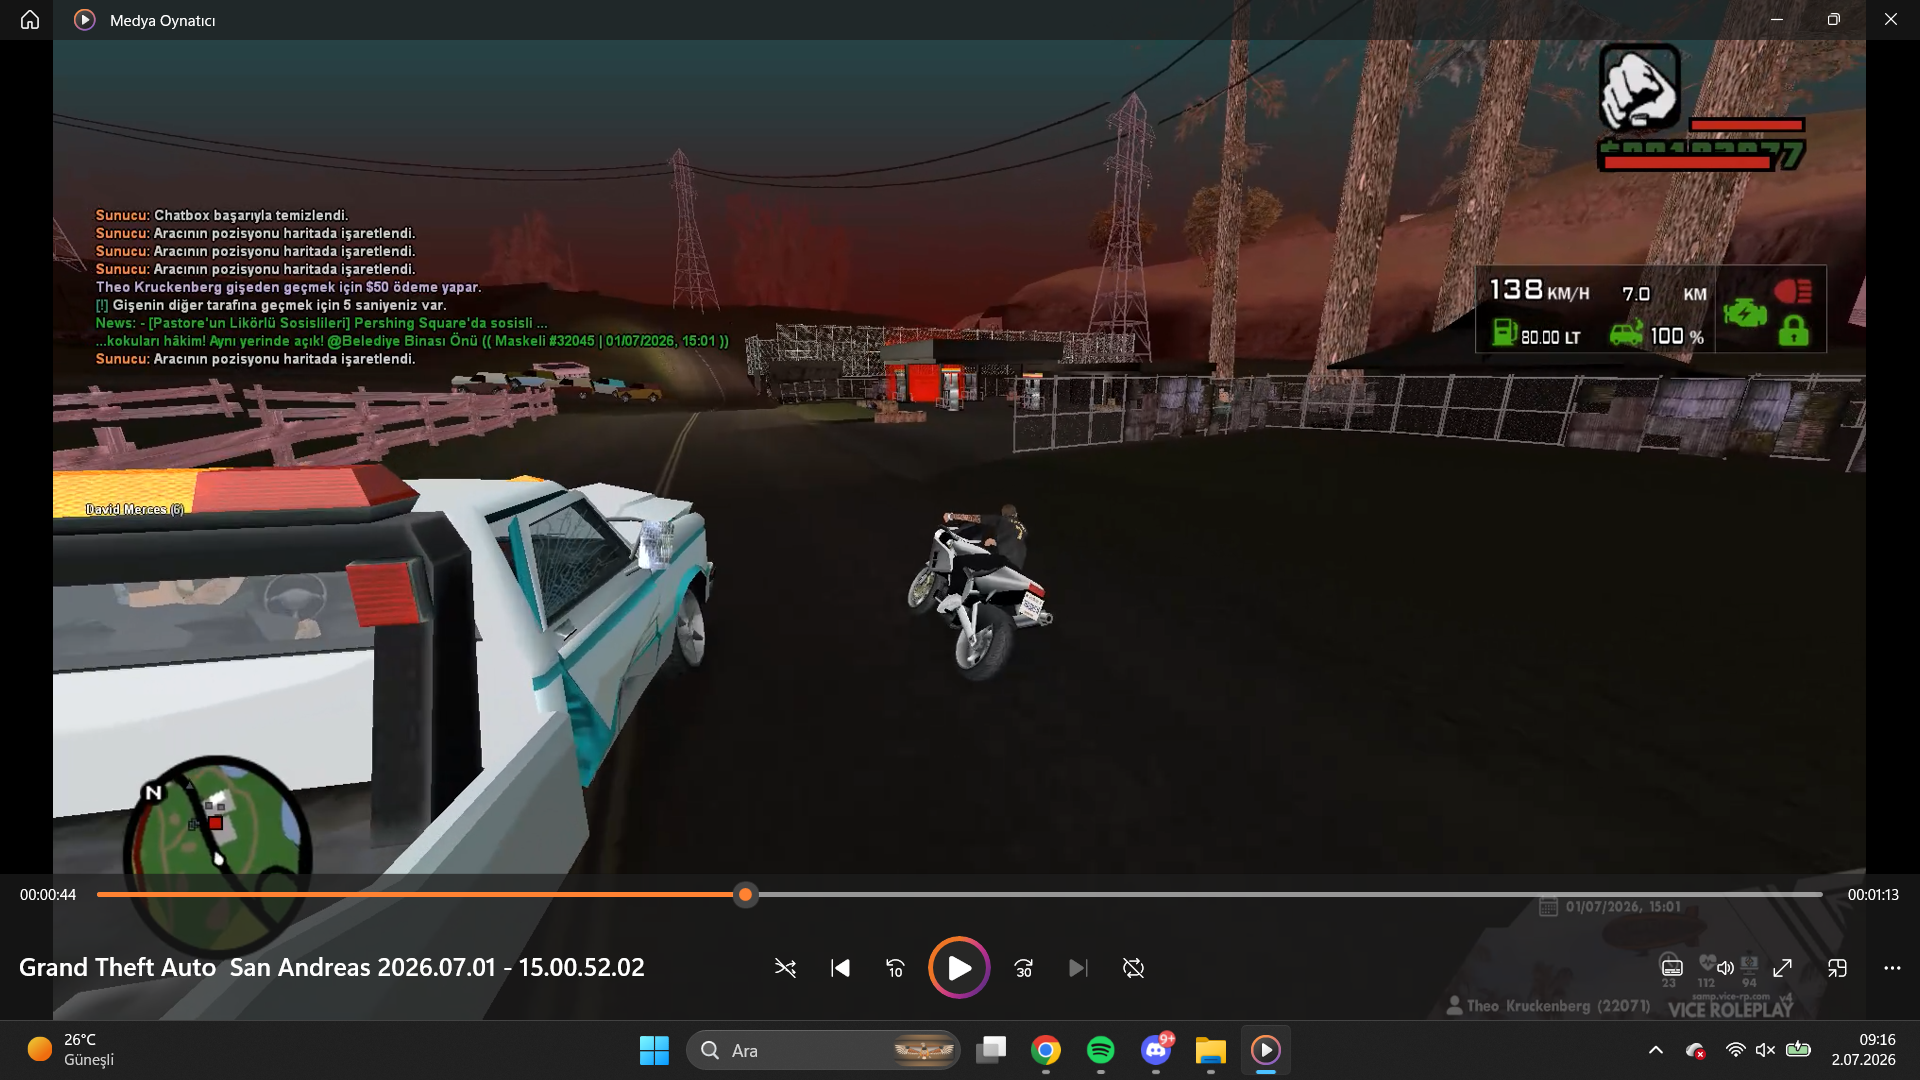
Task: Open Spotify from the taskbar
Action: coord(1101,1050)
